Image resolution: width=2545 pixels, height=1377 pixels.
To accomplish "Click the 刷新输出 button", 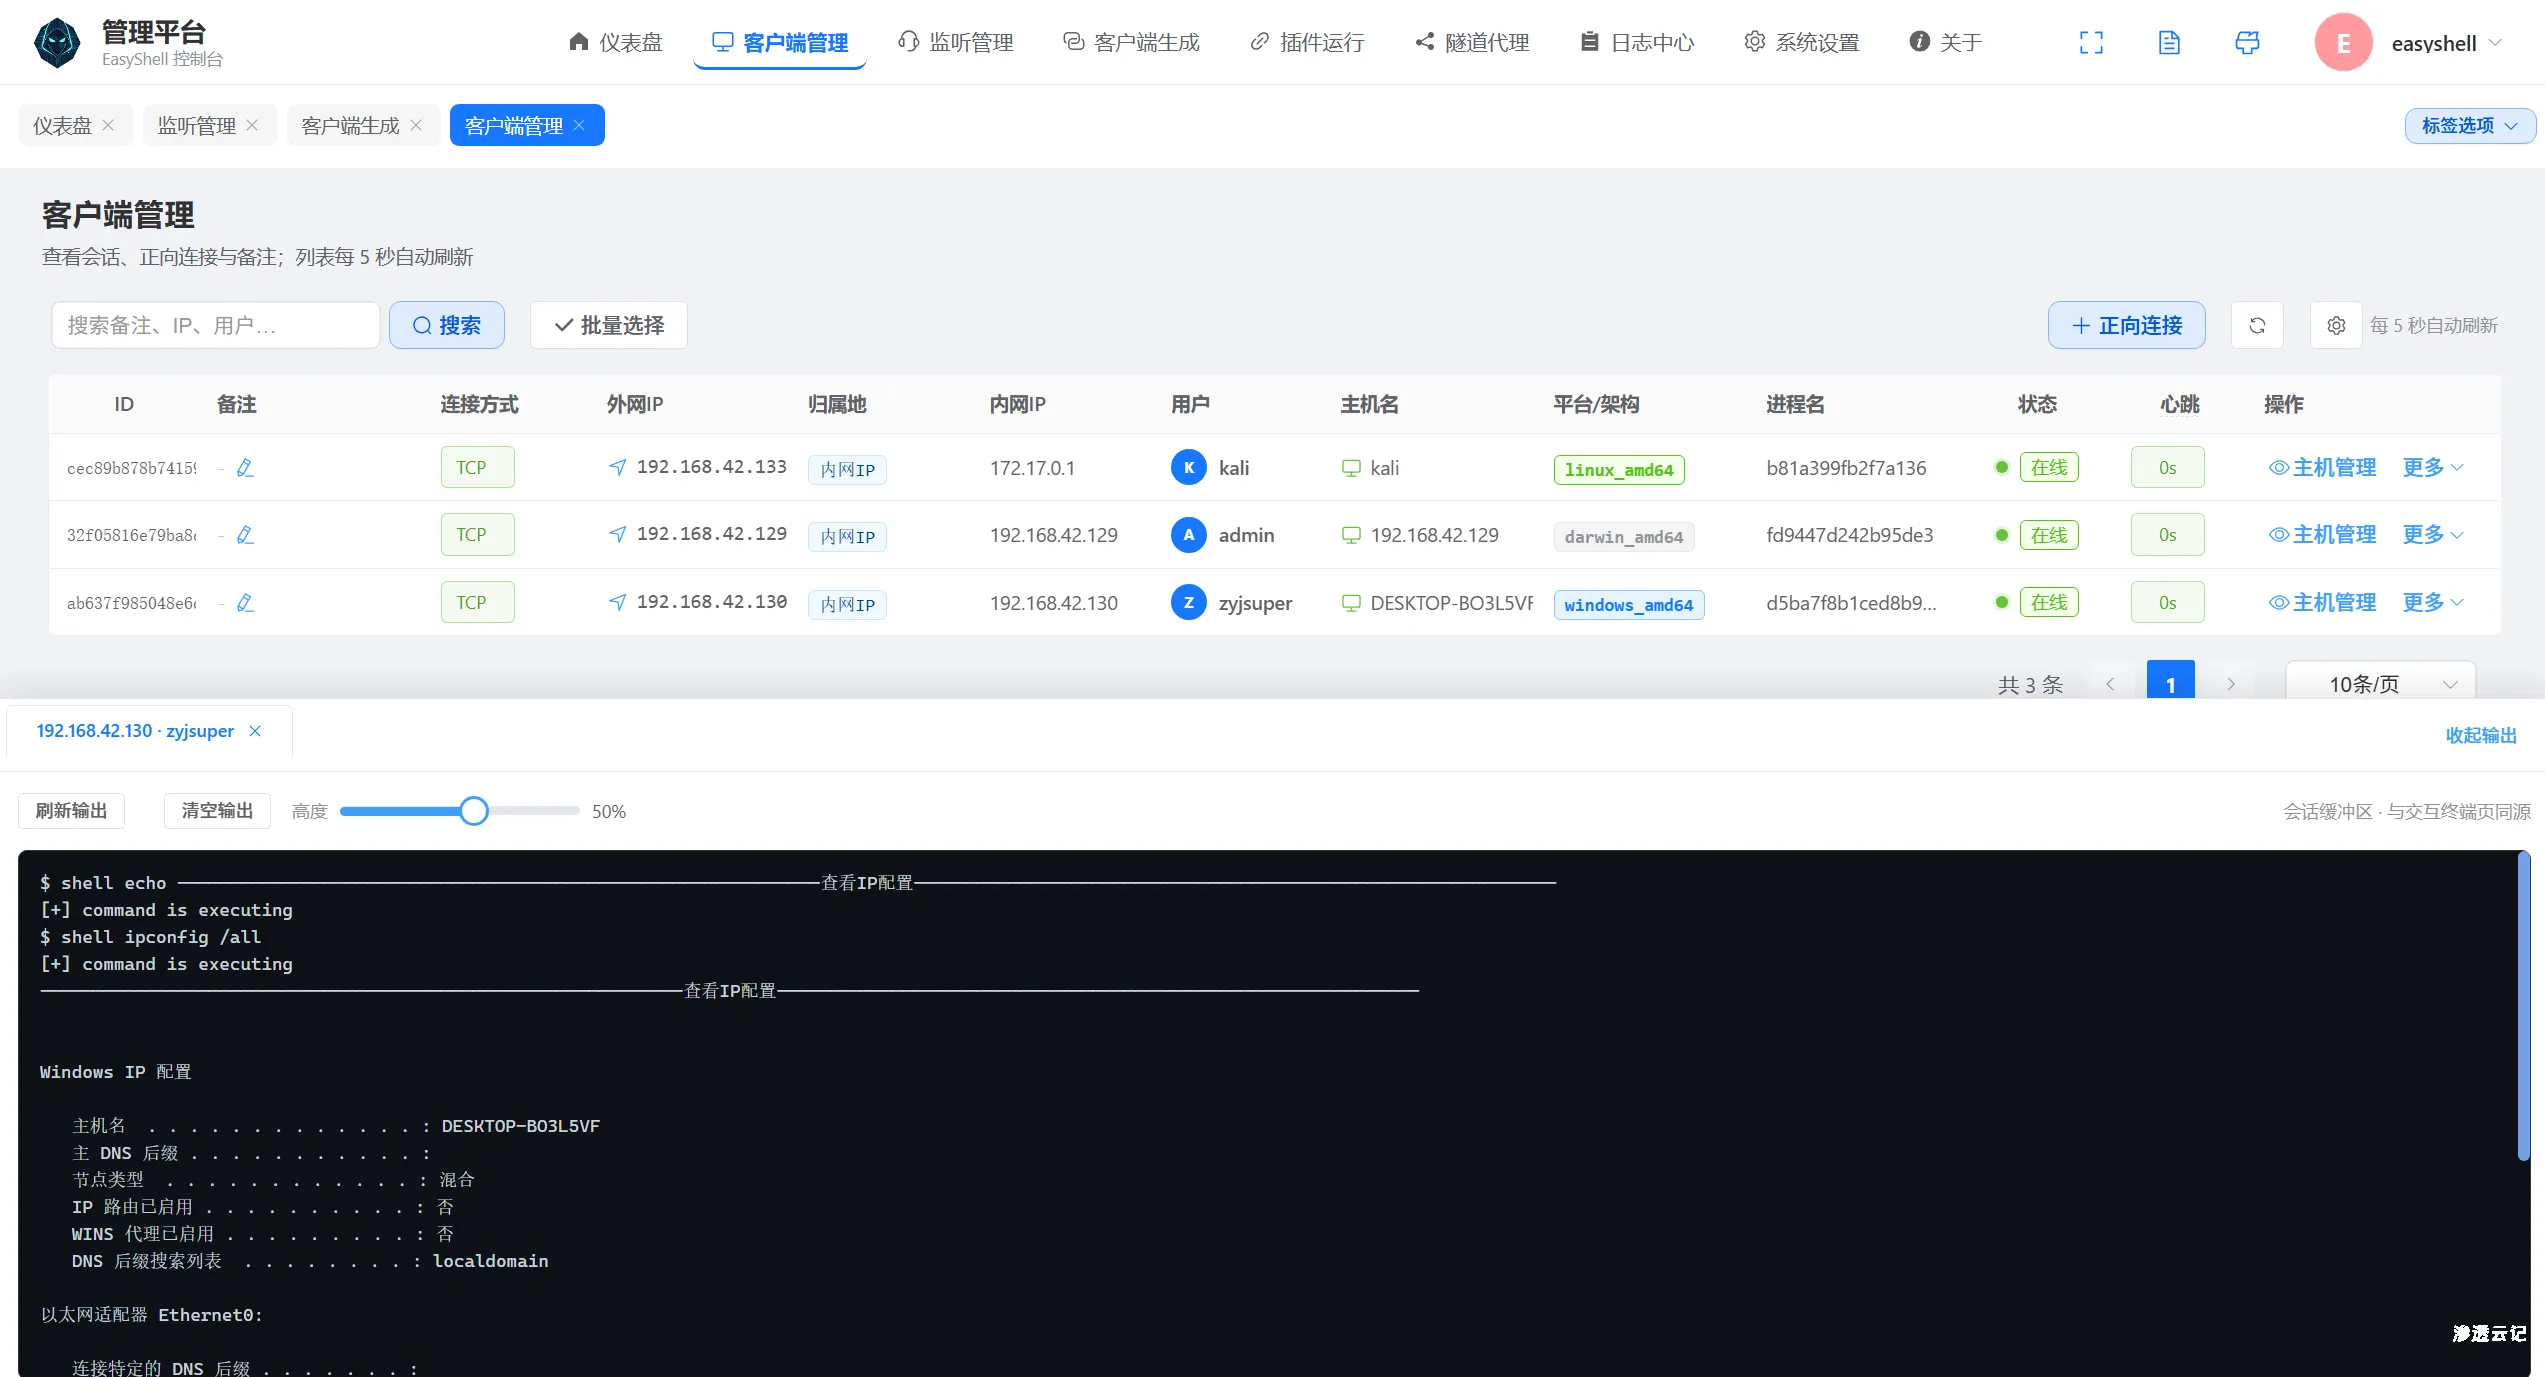I will (x=71, y=811).
